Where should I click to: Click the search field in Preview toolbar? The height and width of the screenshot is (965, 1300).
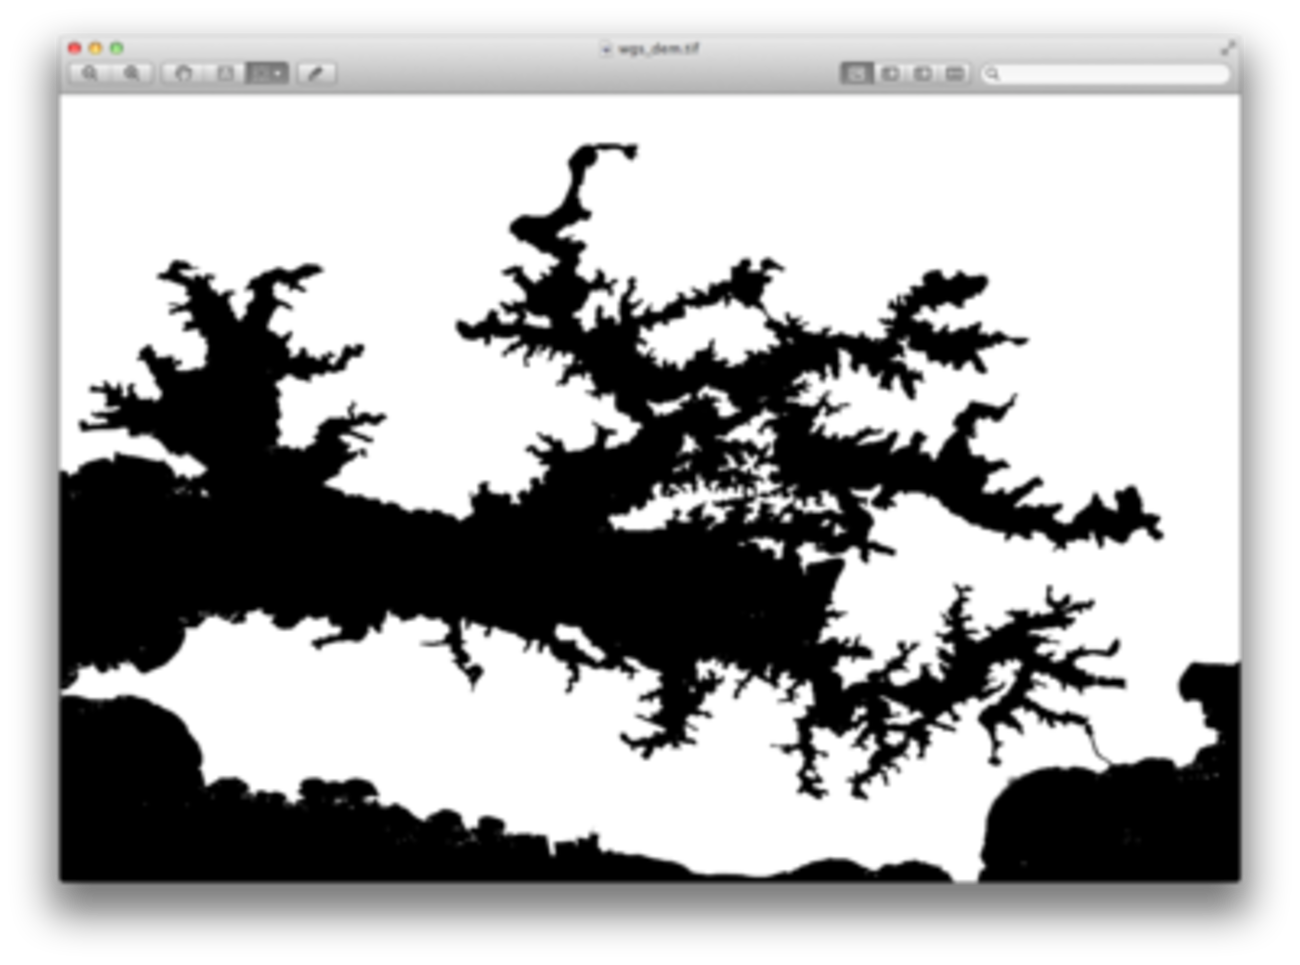coord(1105,73)
